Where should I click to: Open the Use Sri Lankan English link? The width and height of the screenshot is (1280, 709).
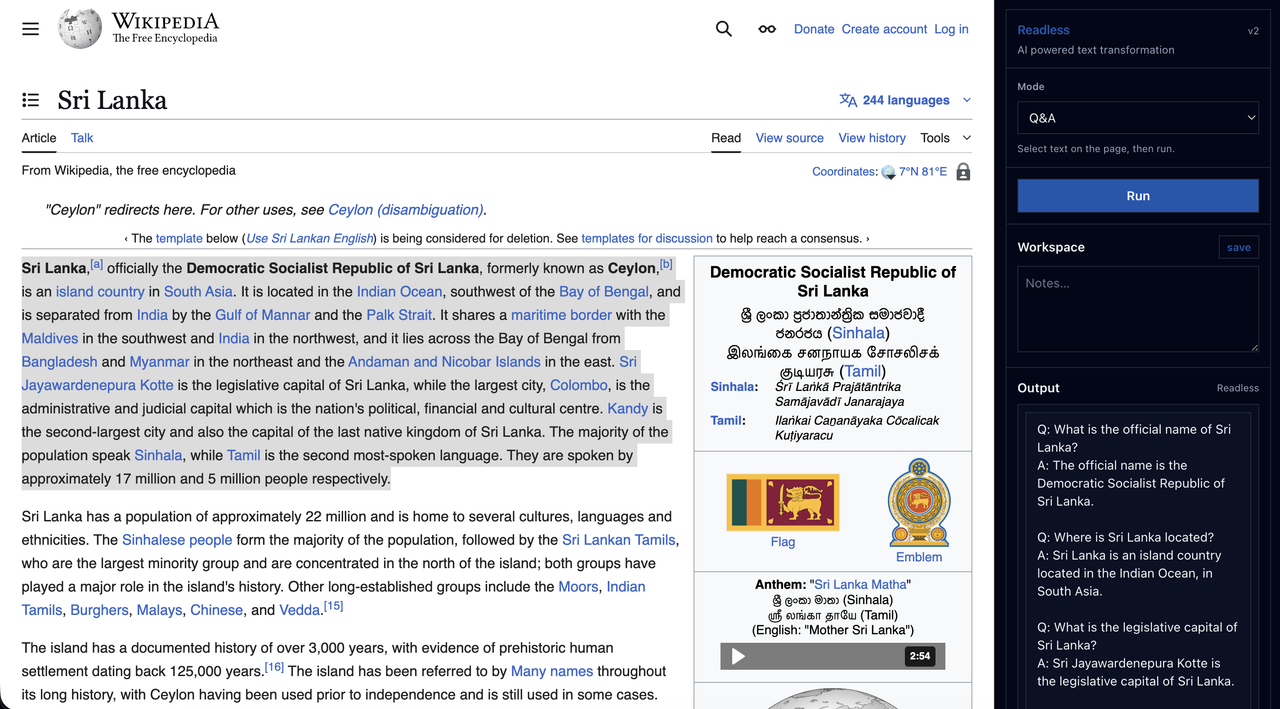(x=310, y=238)
